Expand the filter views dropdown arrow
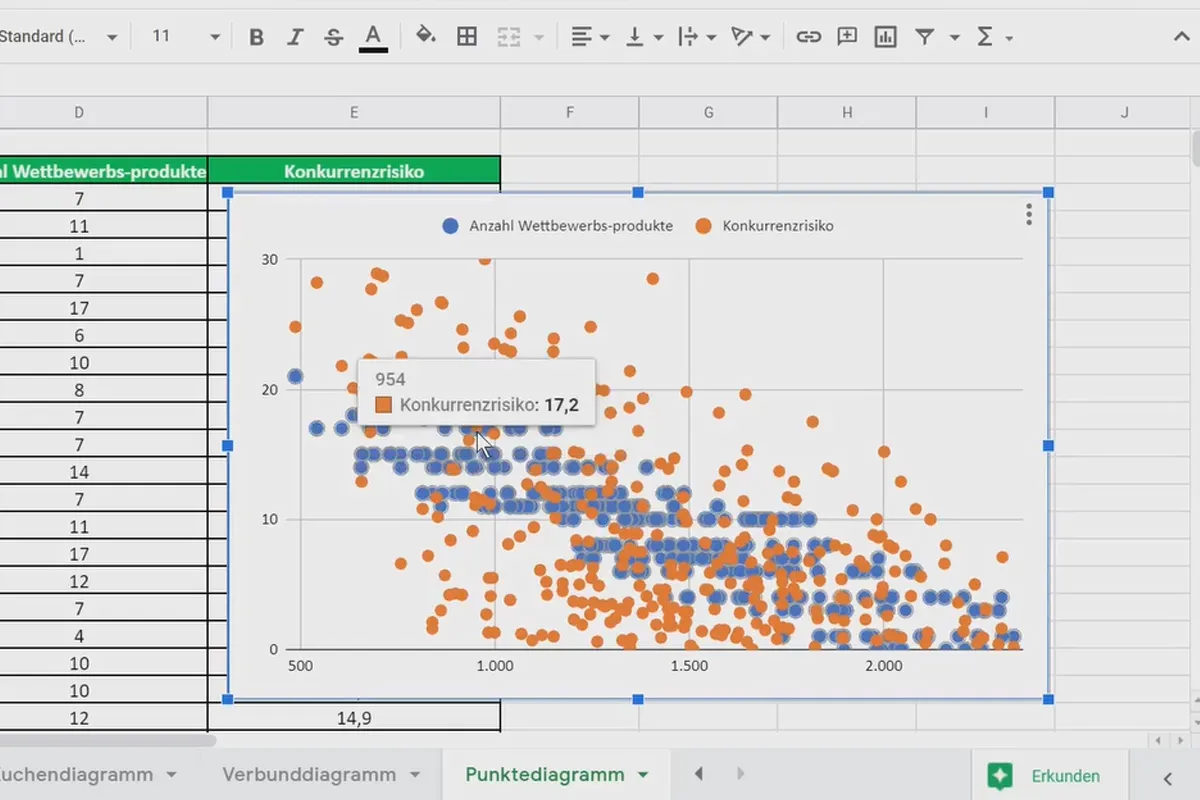 tap(954, 37)
